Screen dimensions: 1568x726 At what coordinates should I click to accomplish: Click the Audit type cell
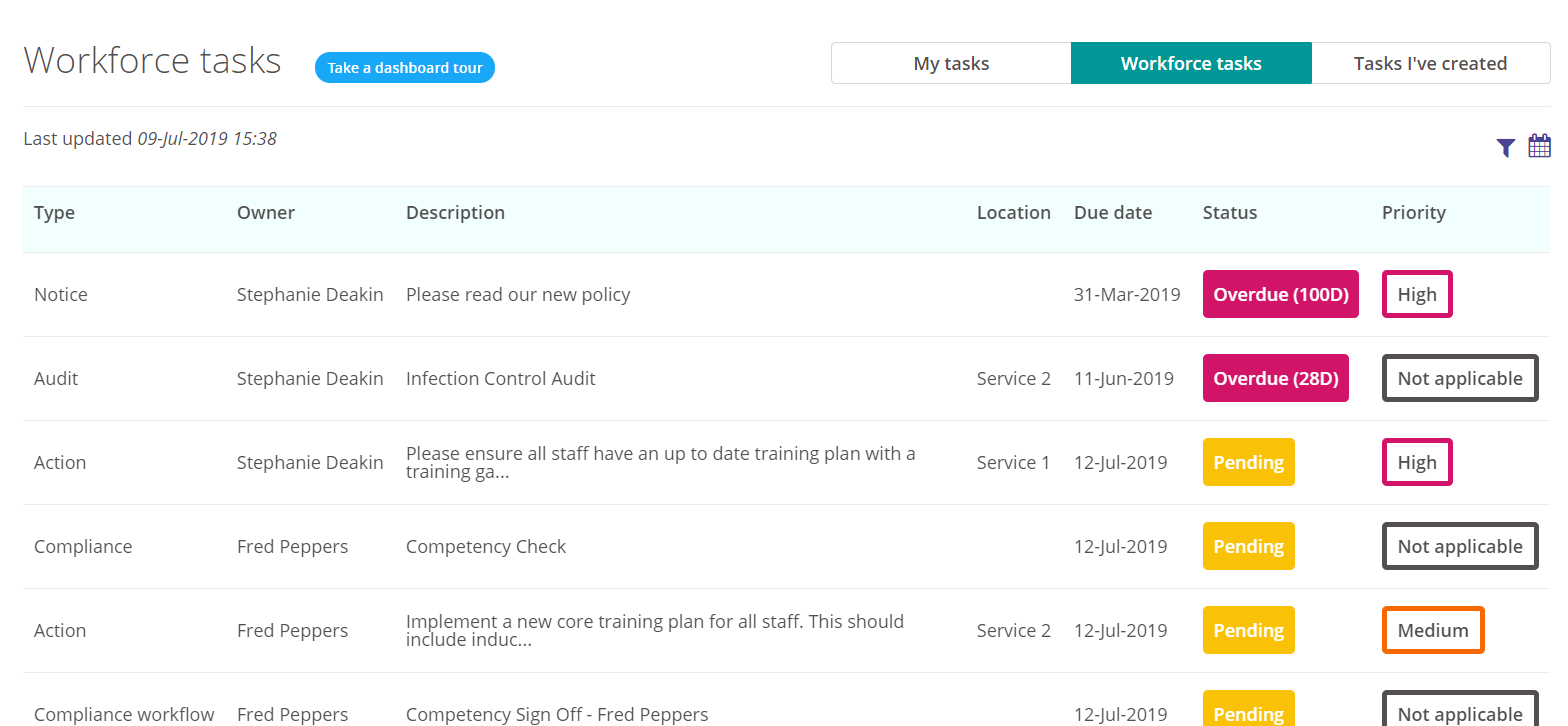56,378
